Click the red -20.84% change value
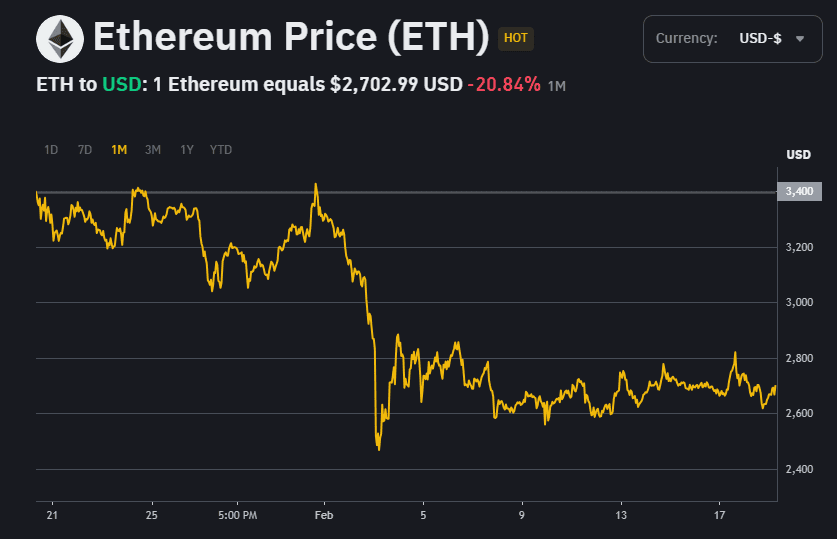Viewport: 837px width, 539px height. pos(504,85)
